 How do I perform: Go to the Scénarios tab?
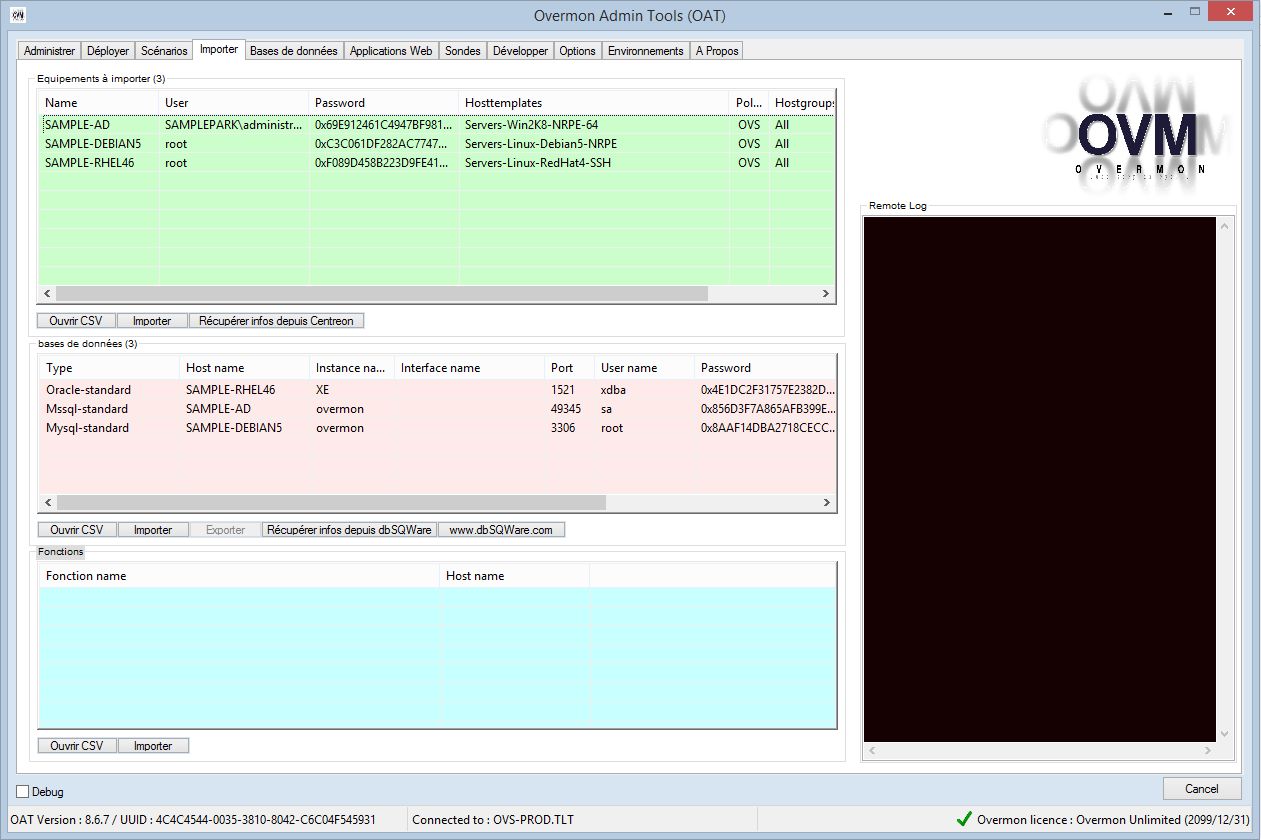click(x=164, y=51)
